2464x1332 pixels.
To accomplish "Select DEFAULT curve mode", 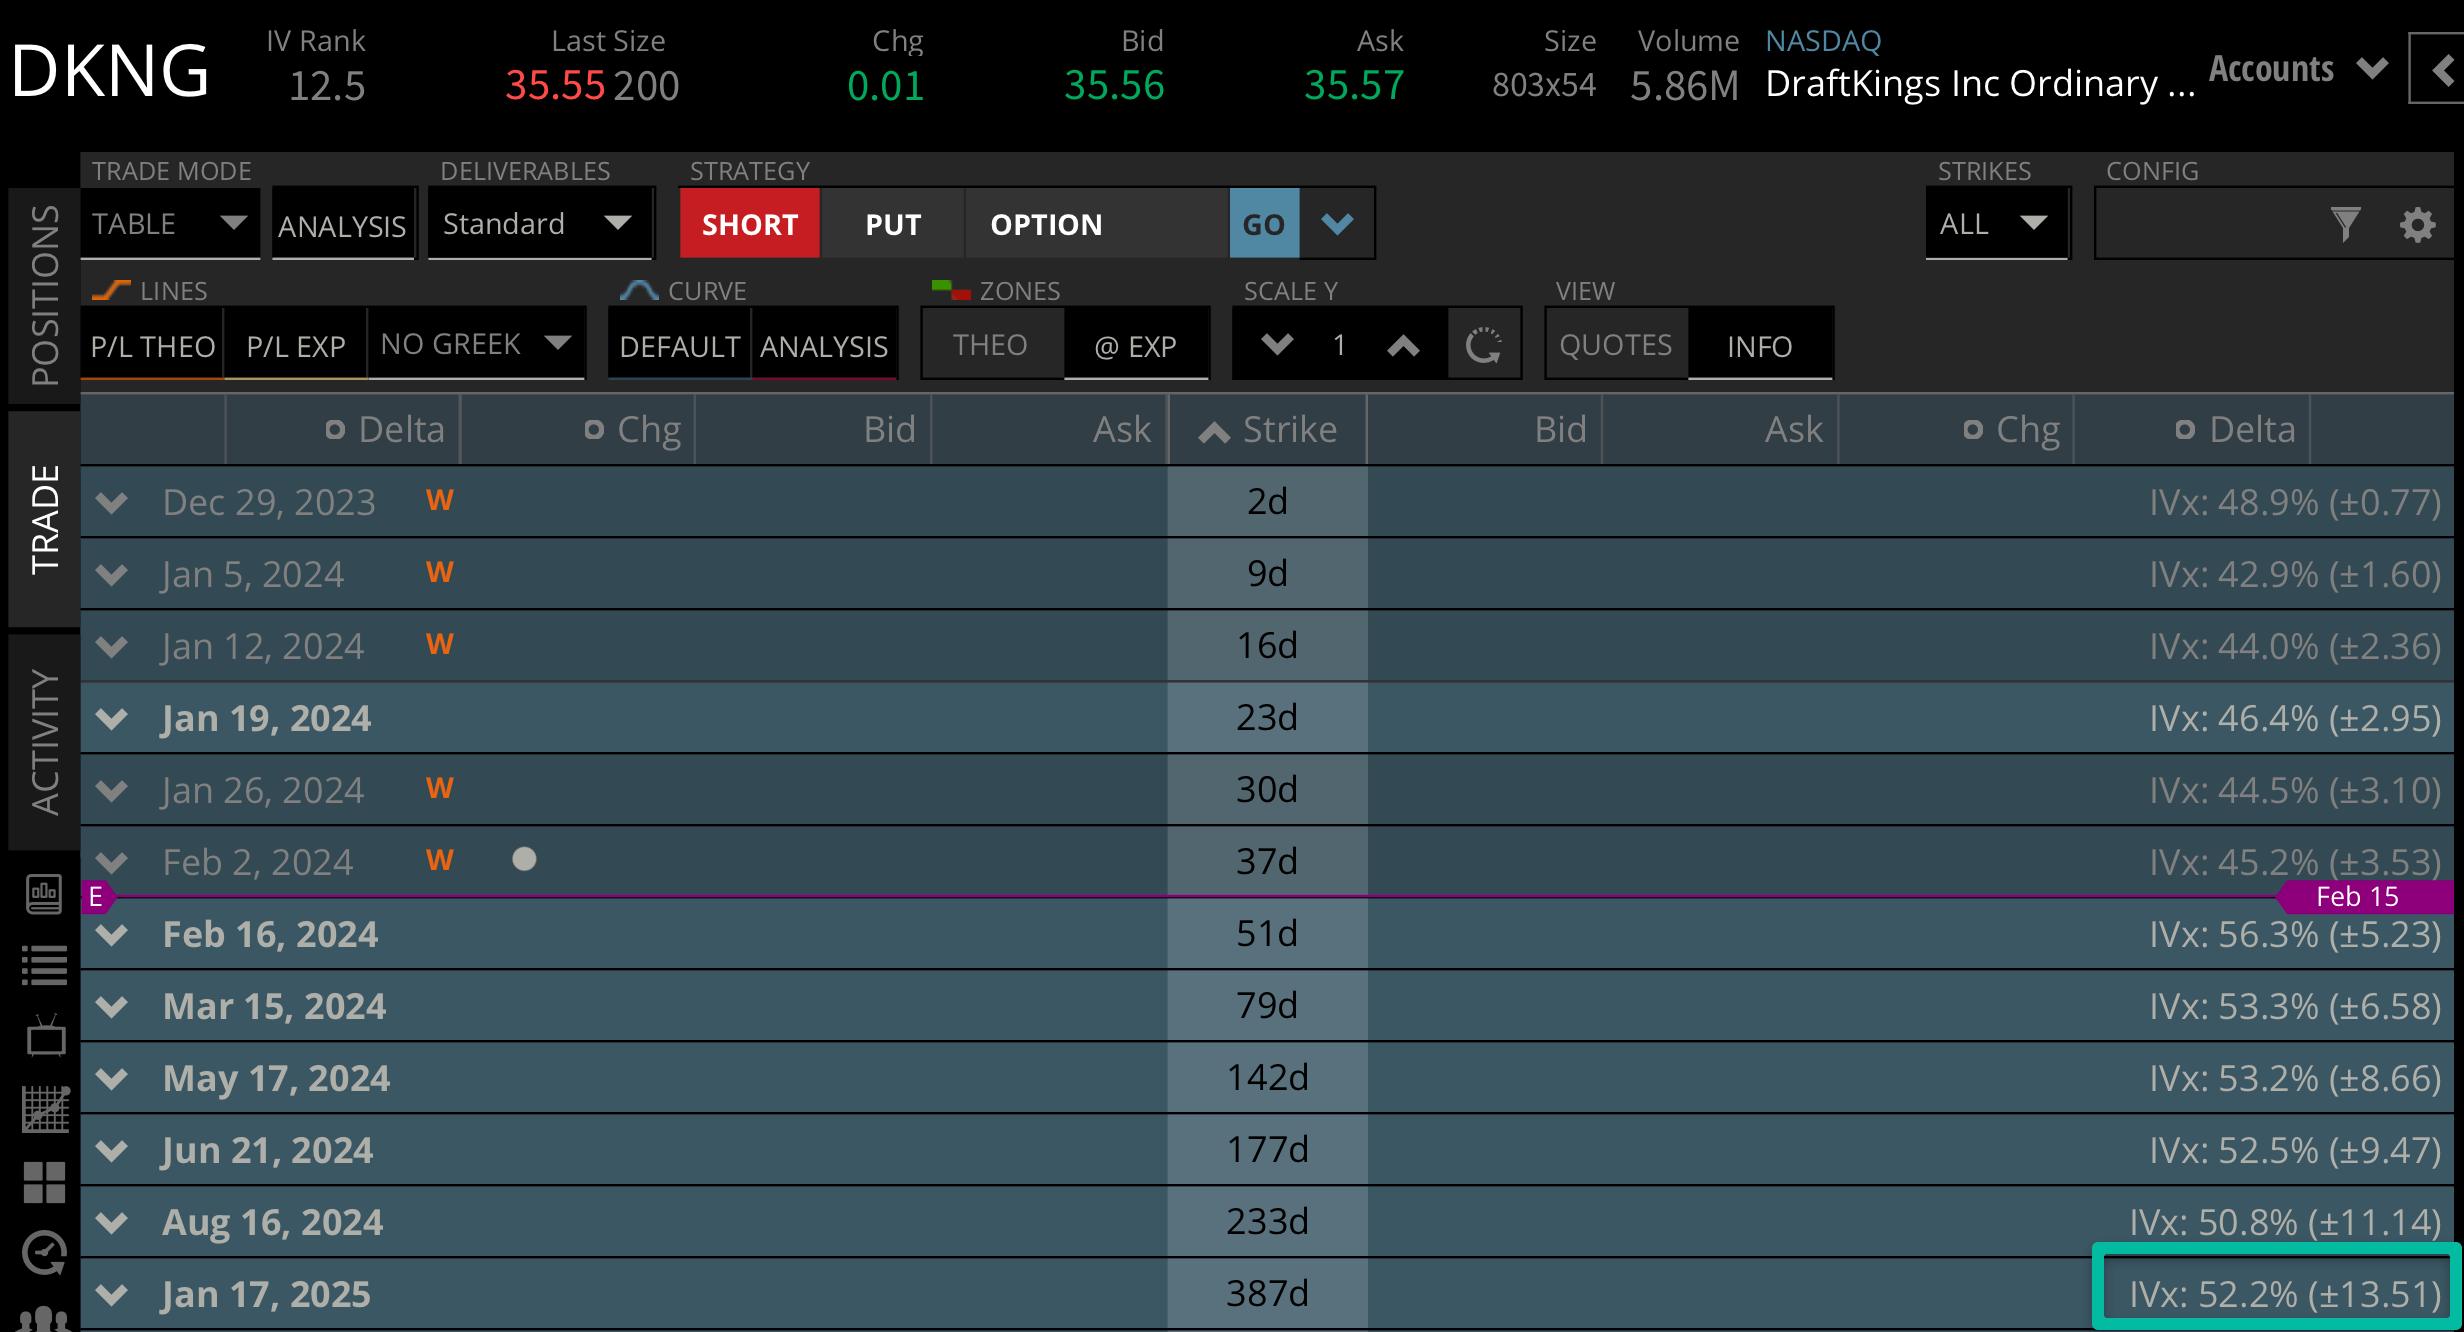I will (680, 346).
